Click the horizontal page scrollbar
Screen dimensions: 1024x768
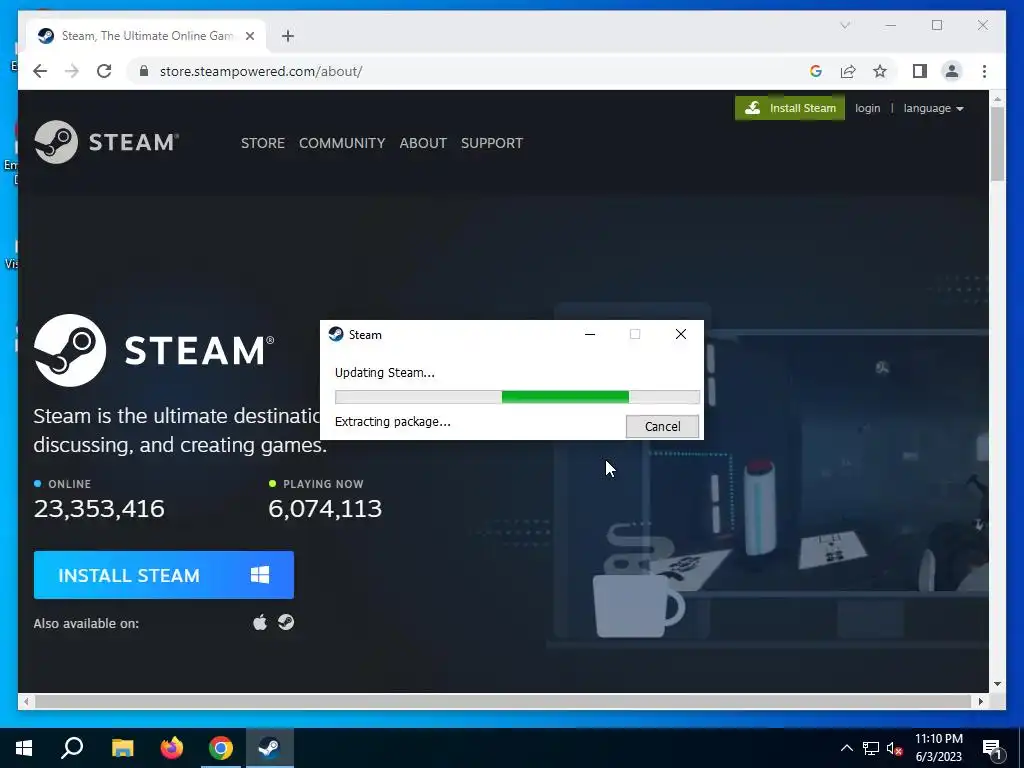(503, 701)
